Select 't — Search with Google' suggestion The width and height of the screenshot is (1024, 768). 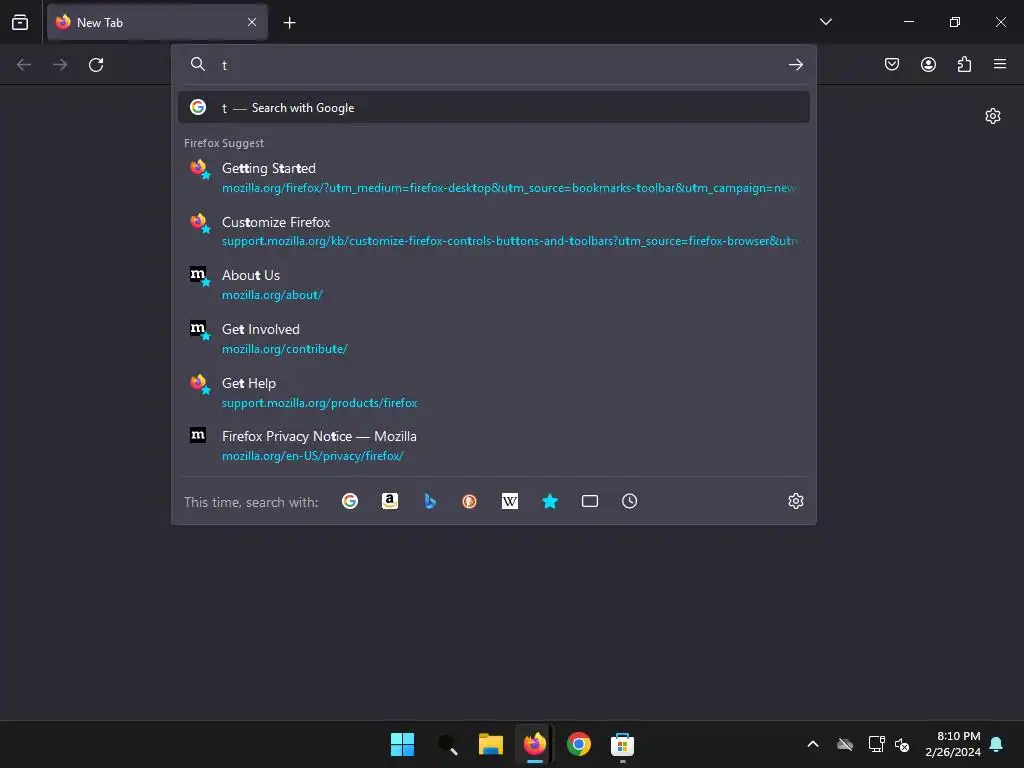[494, 108]
